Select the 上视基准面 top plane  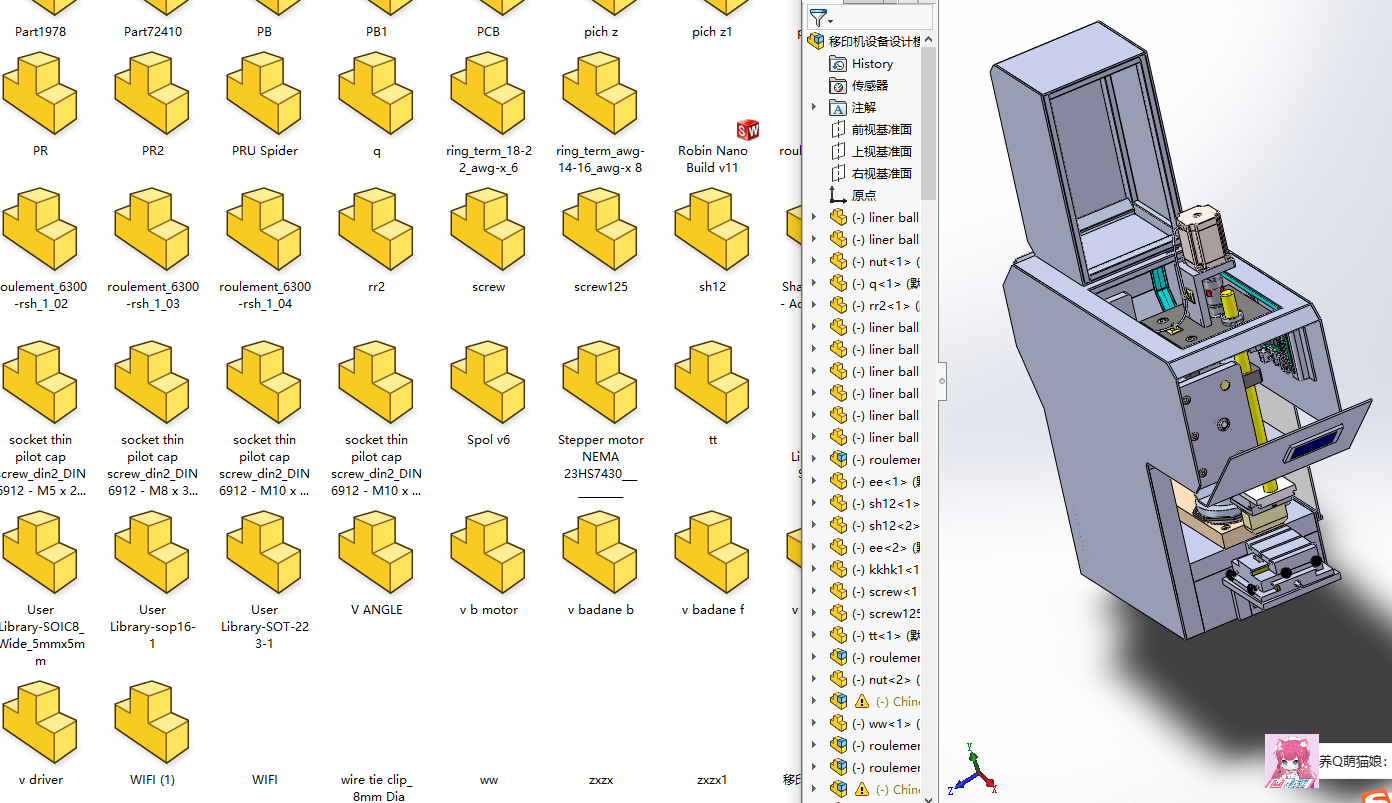coord(881,152)
